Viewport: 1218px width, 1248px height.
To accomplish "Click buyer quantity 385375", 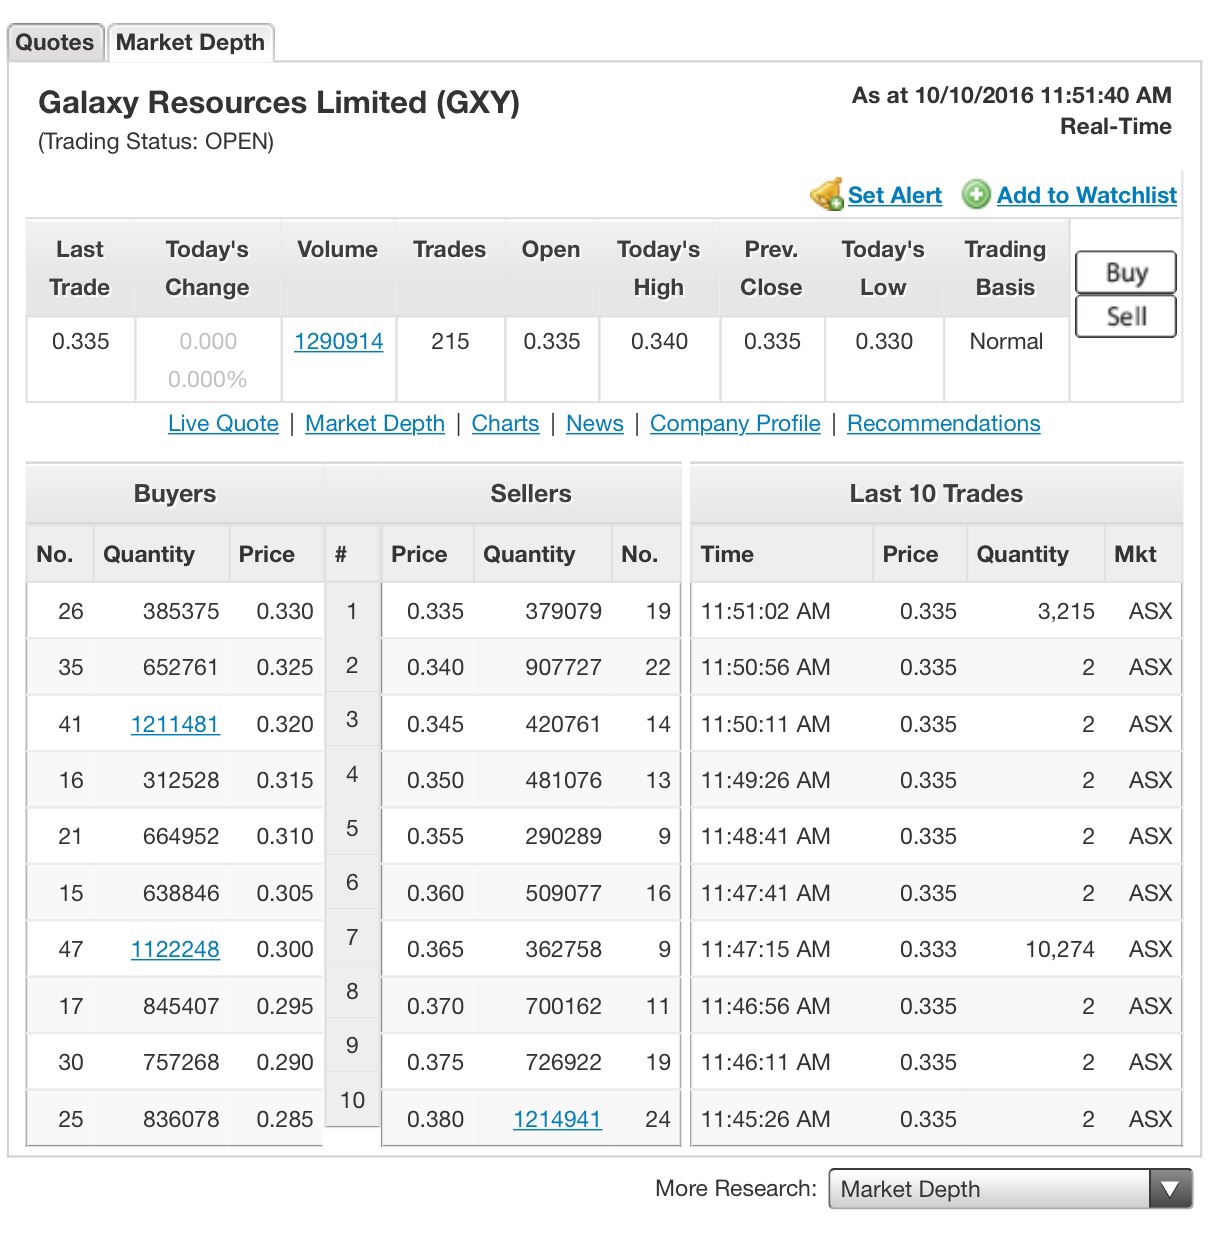I will click(181, 611).
